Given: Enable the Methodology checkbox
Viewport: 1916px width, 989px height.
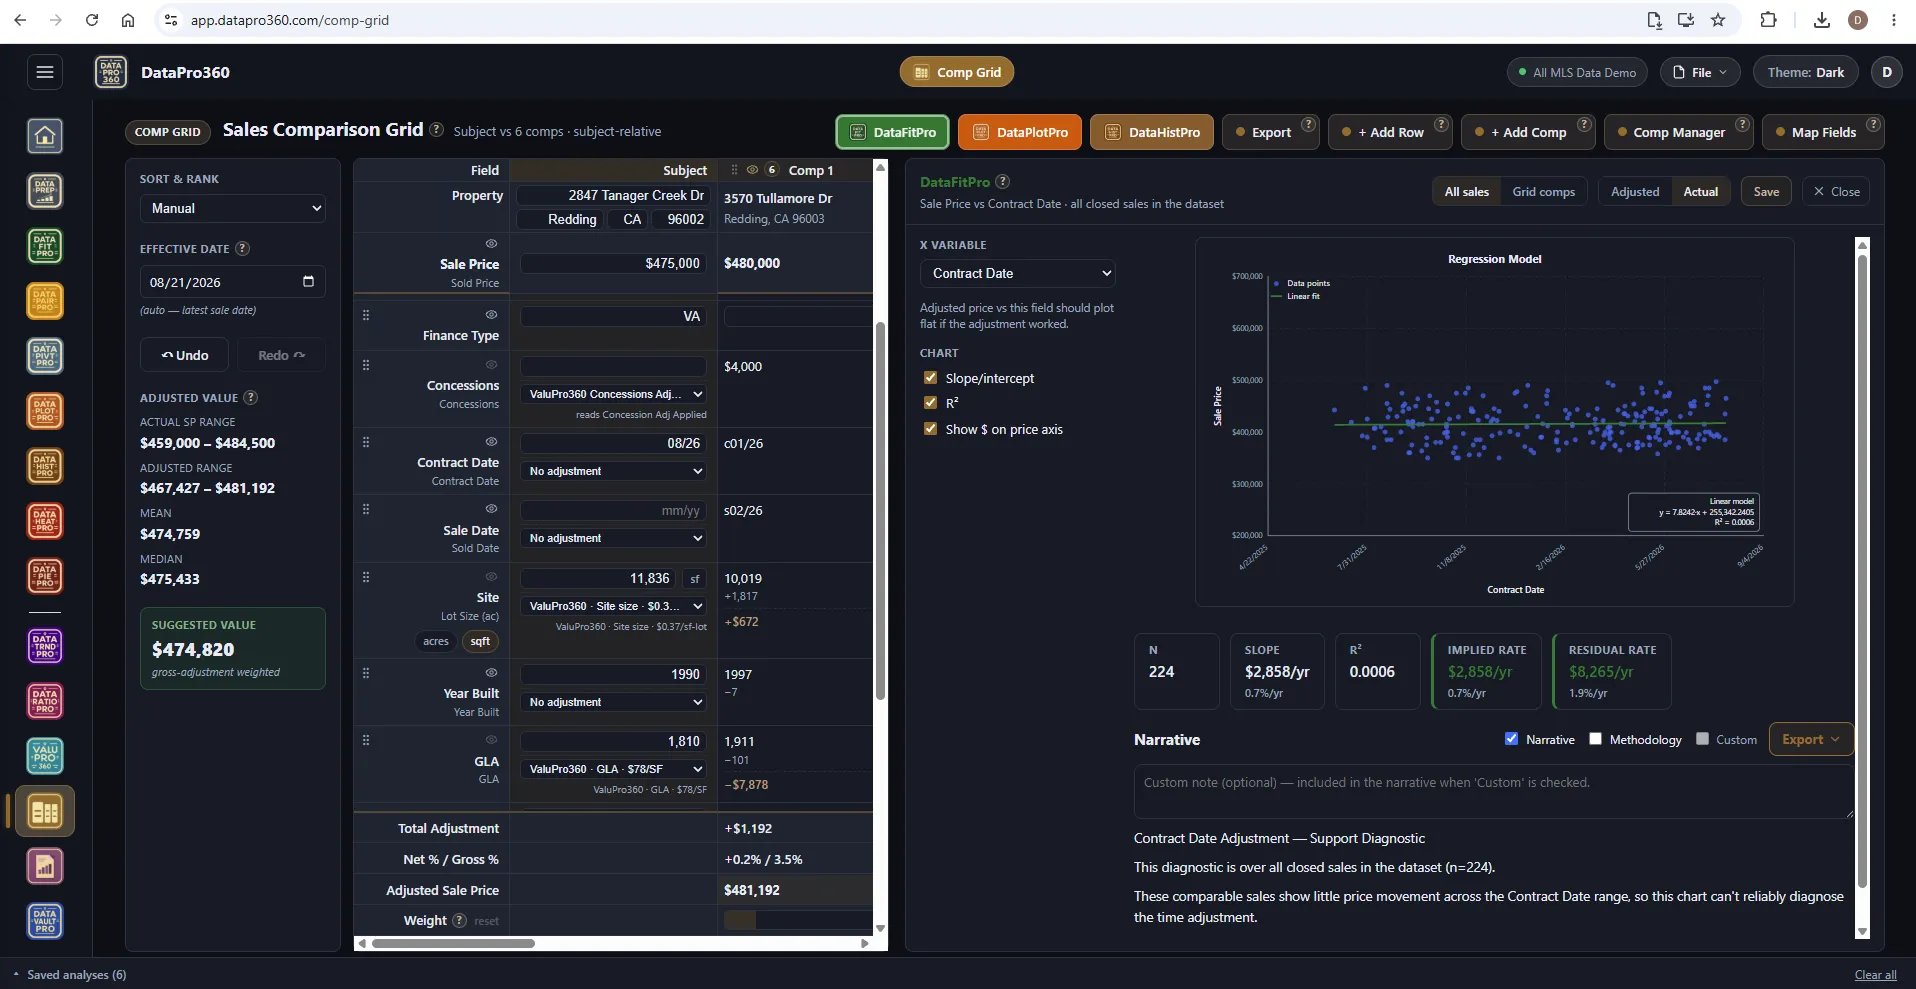Looking at the screenshot, I should click(x=1595, y=739).
